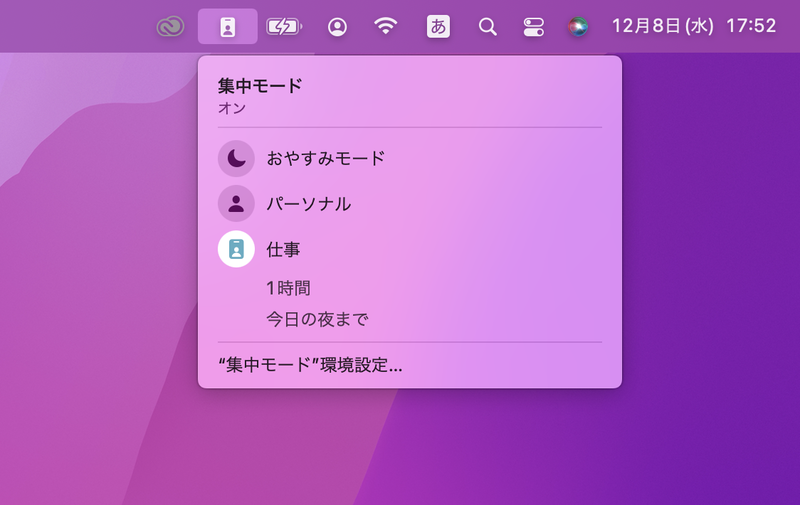800x505 pixels.
Task: Click the オン status text
Action: click(232, 108)
